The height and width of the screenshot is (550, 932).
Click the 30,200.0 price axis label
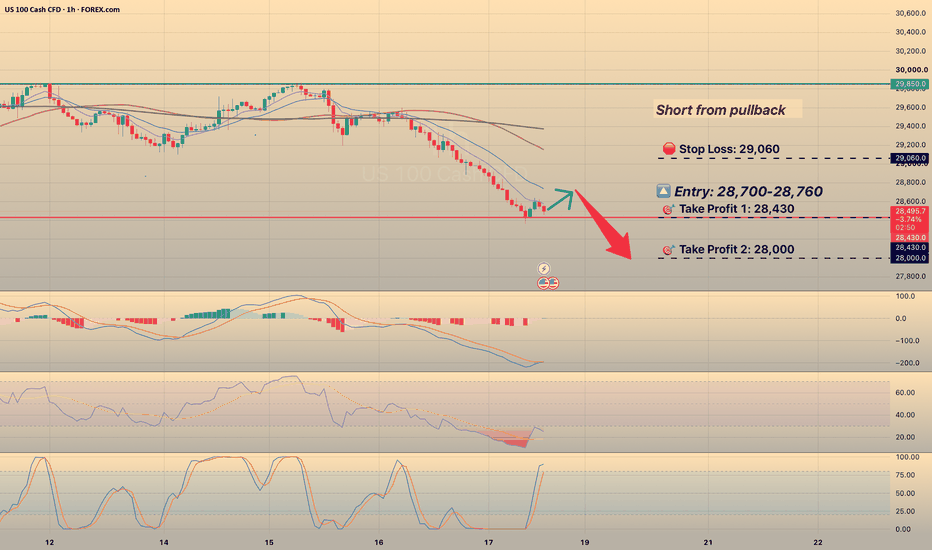pos(911,51)
